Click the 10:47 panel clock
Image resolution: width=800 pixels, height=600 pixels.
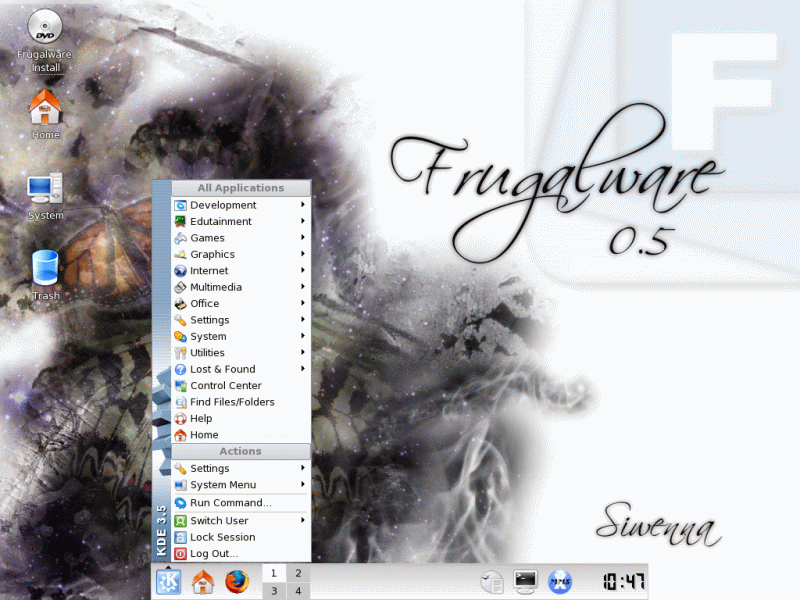[623, 582]
